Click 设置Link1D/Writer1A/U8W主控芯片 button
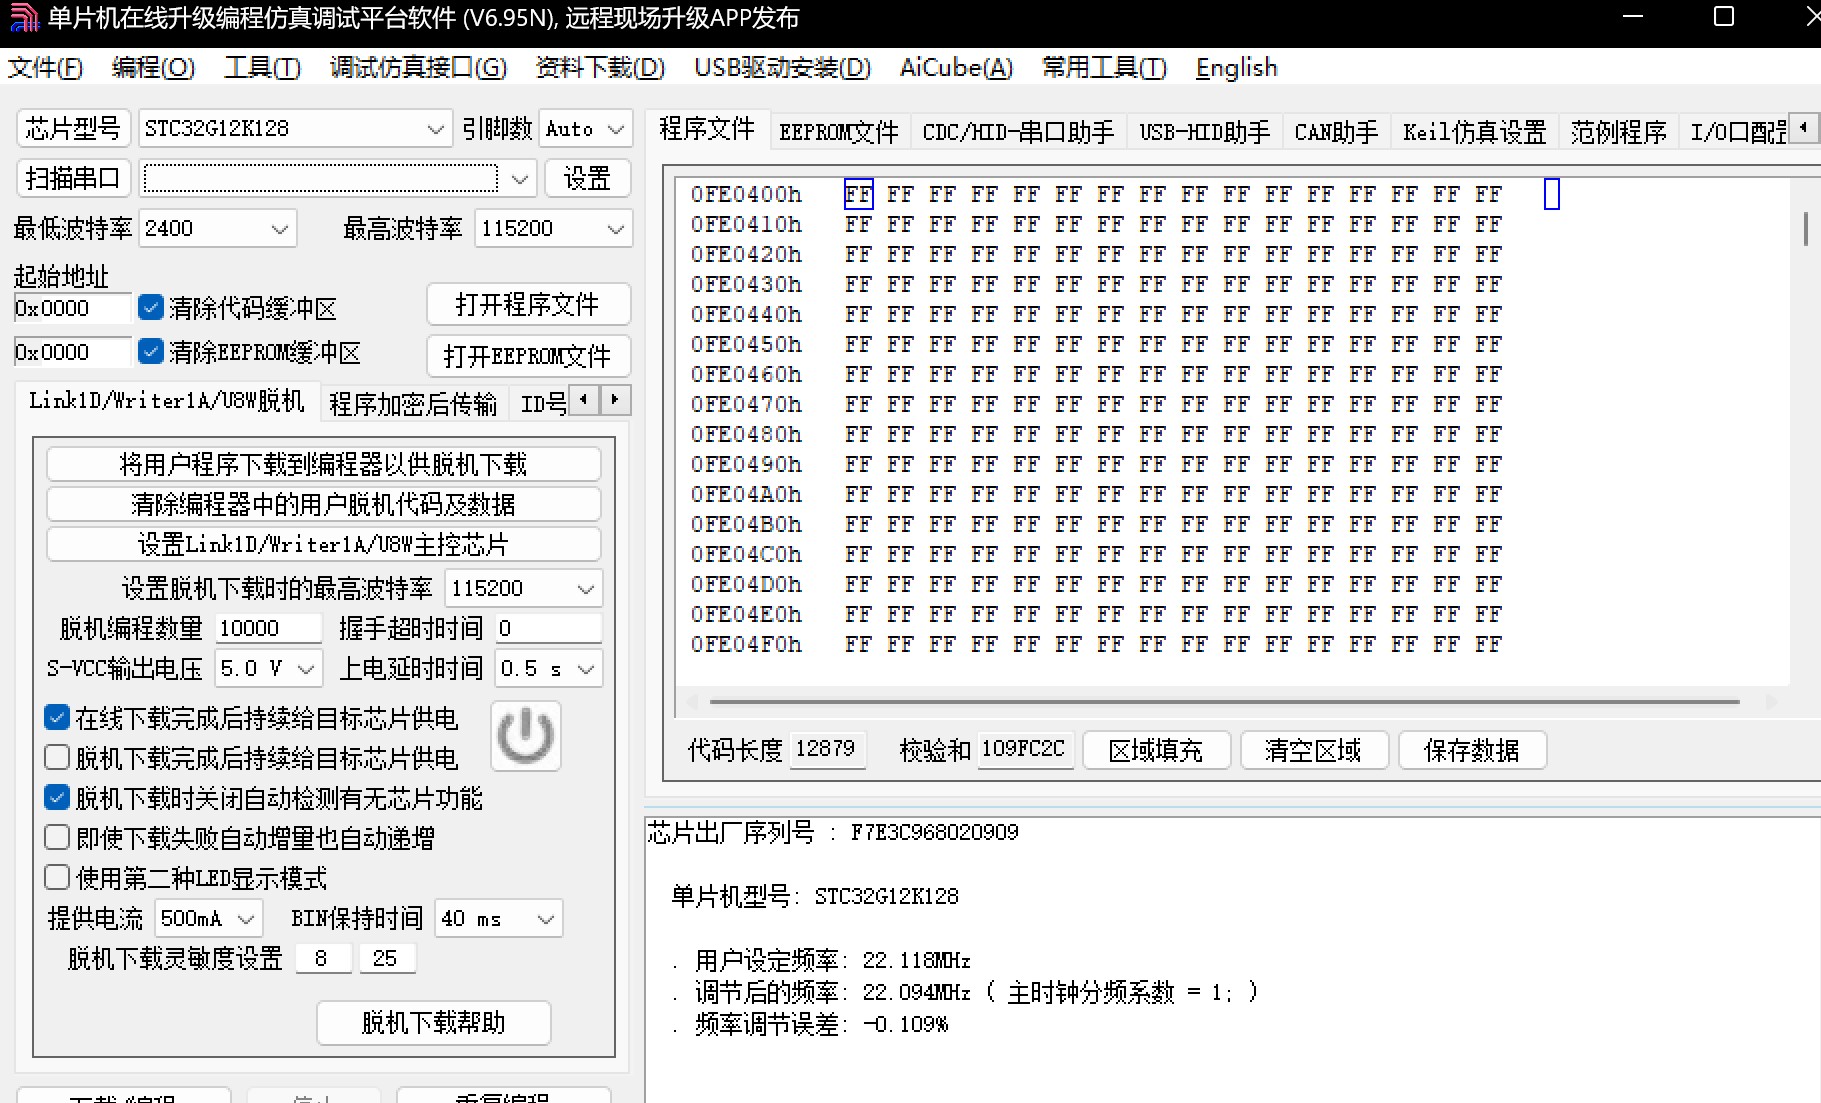Image resolution: width=1821 pixels, height=1103 pixels. point(323,544)
